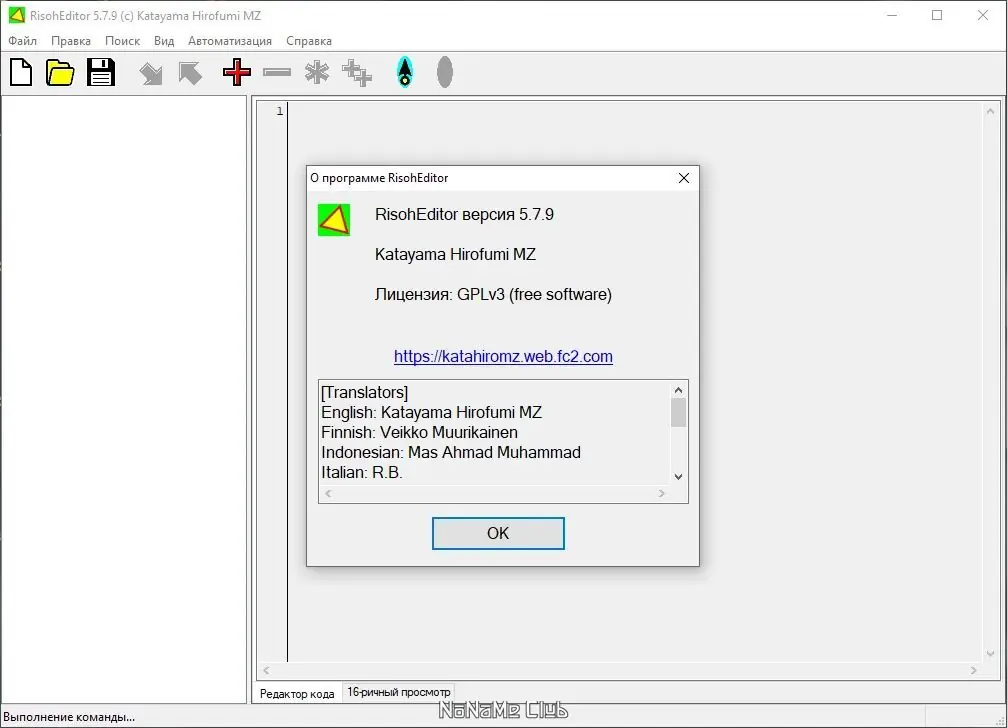Click line number 1 in the editor gutter

(x=280, y=111)
